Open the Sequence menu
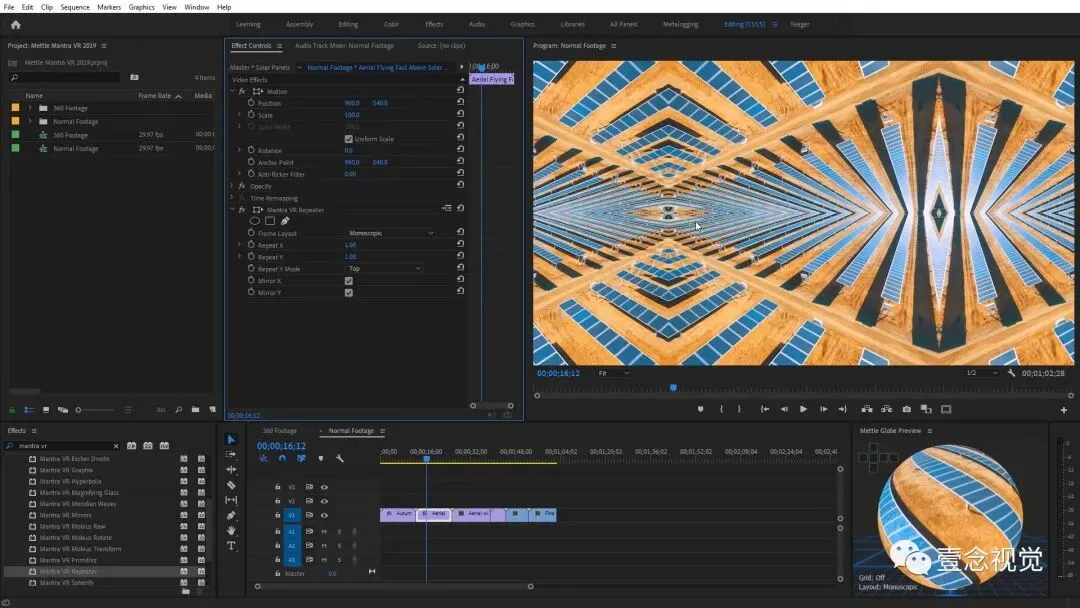This screenshot has width=1080, height=608. pos(75,7)
